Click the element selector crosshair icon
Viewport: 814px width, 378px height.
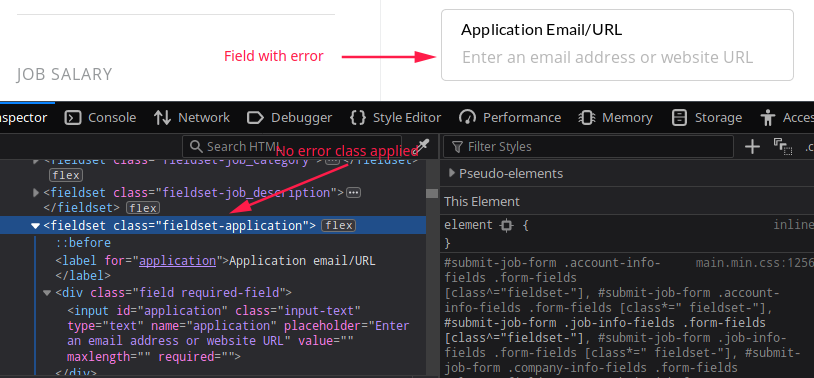[x=507, y=225]
